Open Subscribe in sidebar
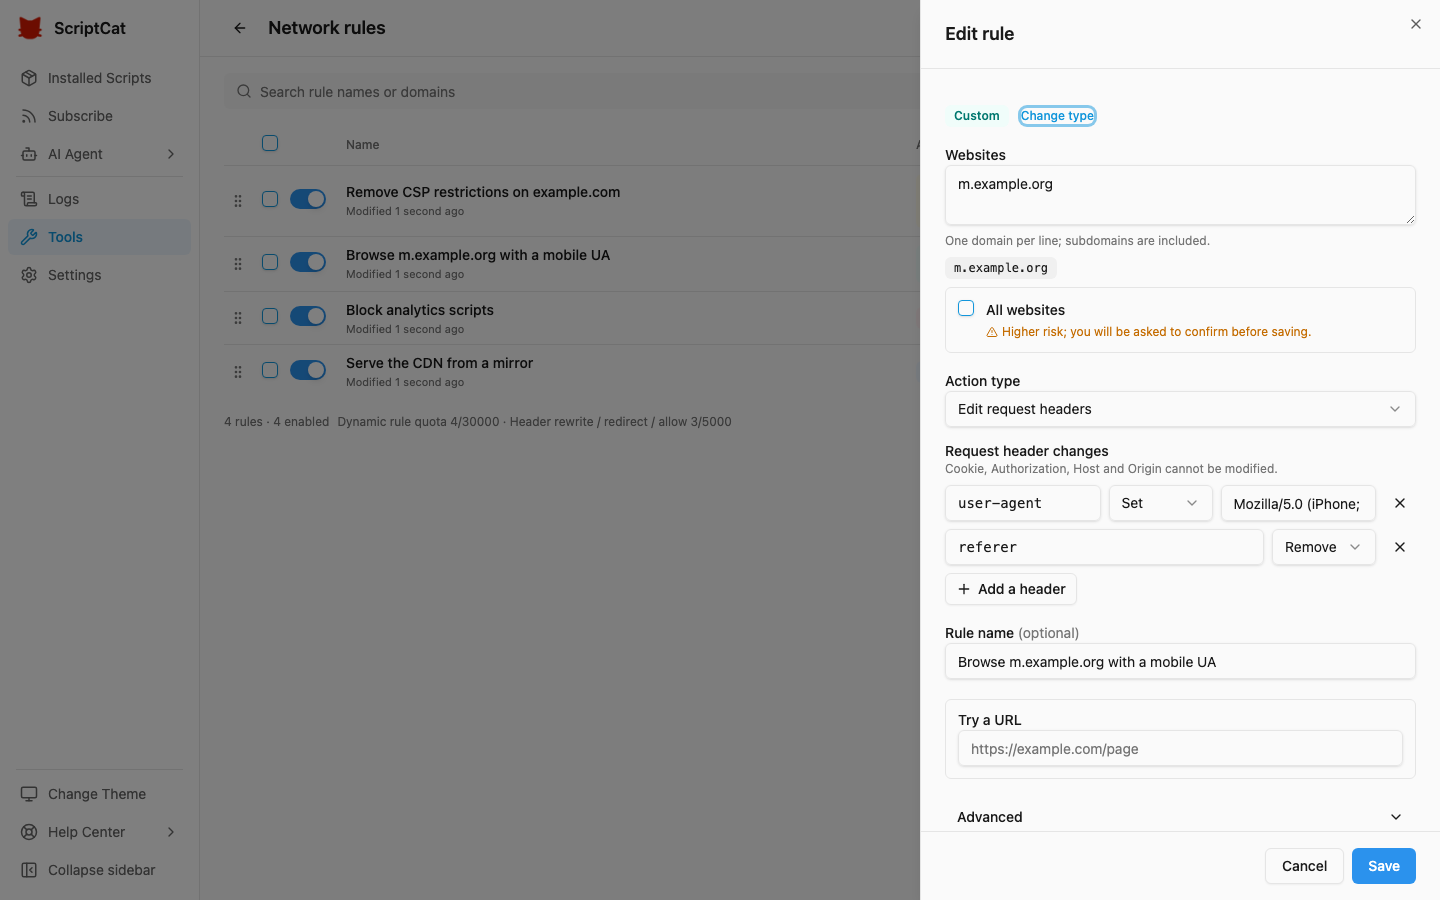Image resolution: width=1440 pixels, height=900 pixels. pos(99,116)
